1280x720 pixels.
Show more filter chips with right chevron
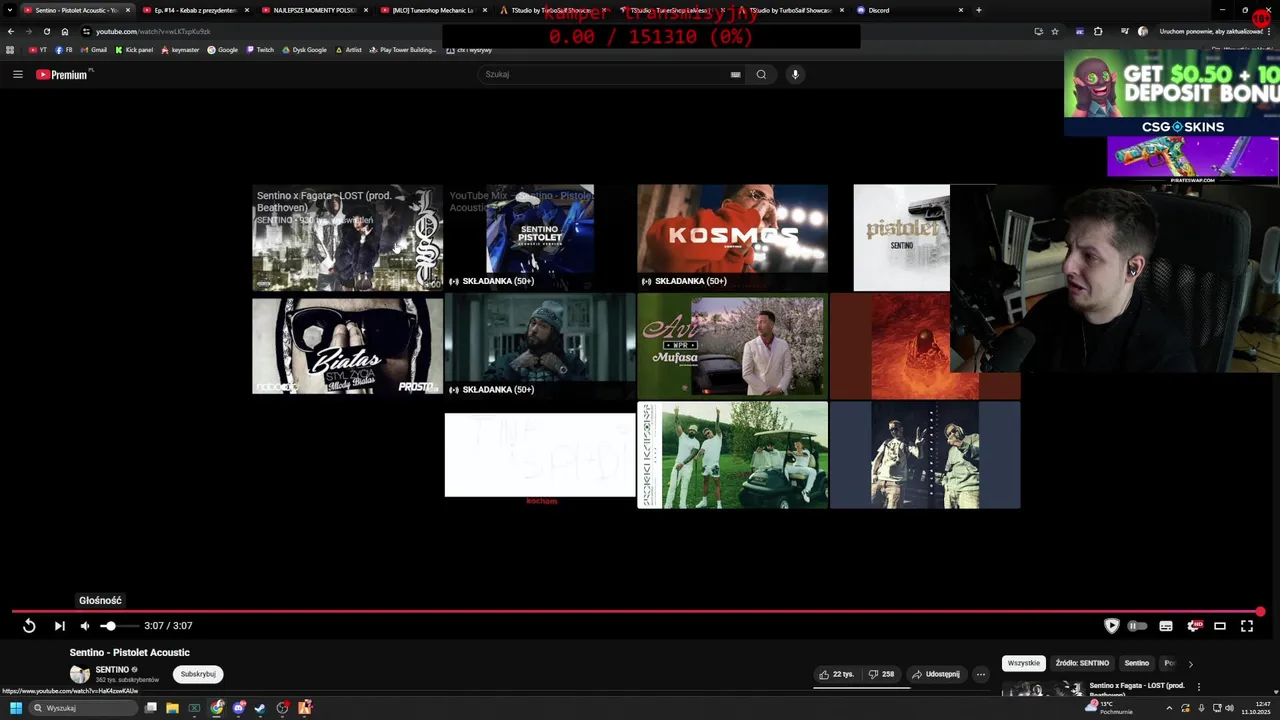(1190, 663)
